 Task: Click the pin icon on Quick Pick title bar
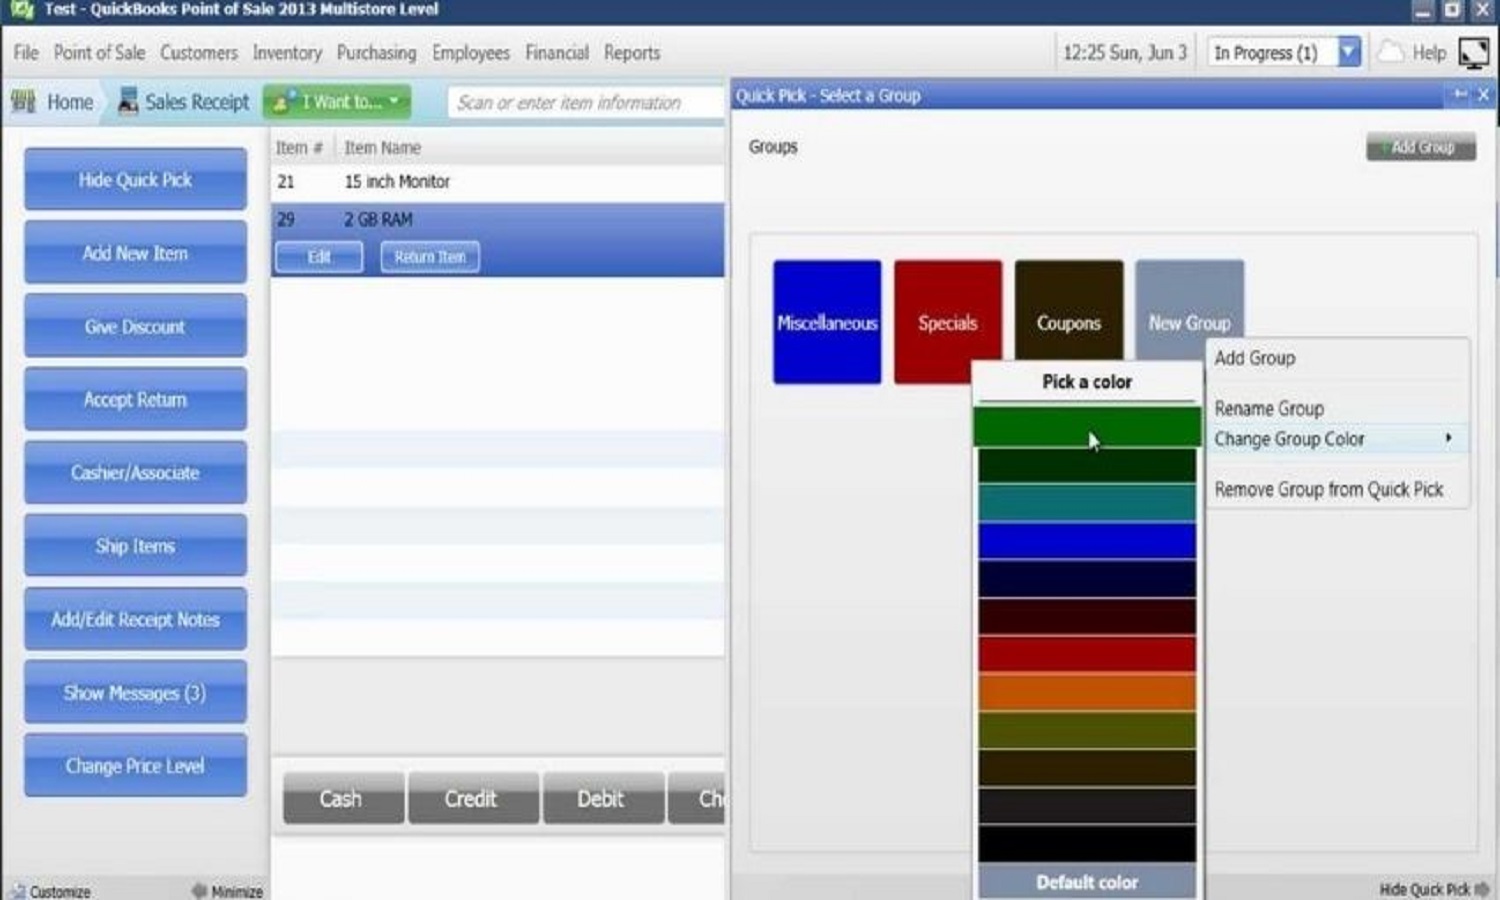1460,95
